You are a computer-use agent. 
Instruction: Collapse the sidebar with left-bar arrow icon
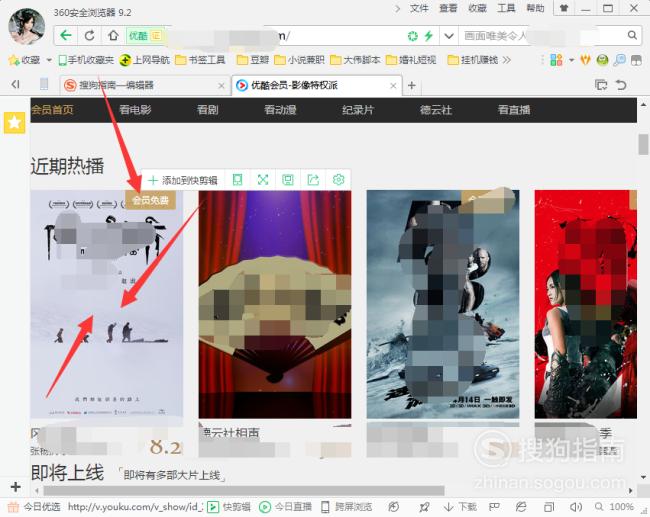(x=15, y=85)
